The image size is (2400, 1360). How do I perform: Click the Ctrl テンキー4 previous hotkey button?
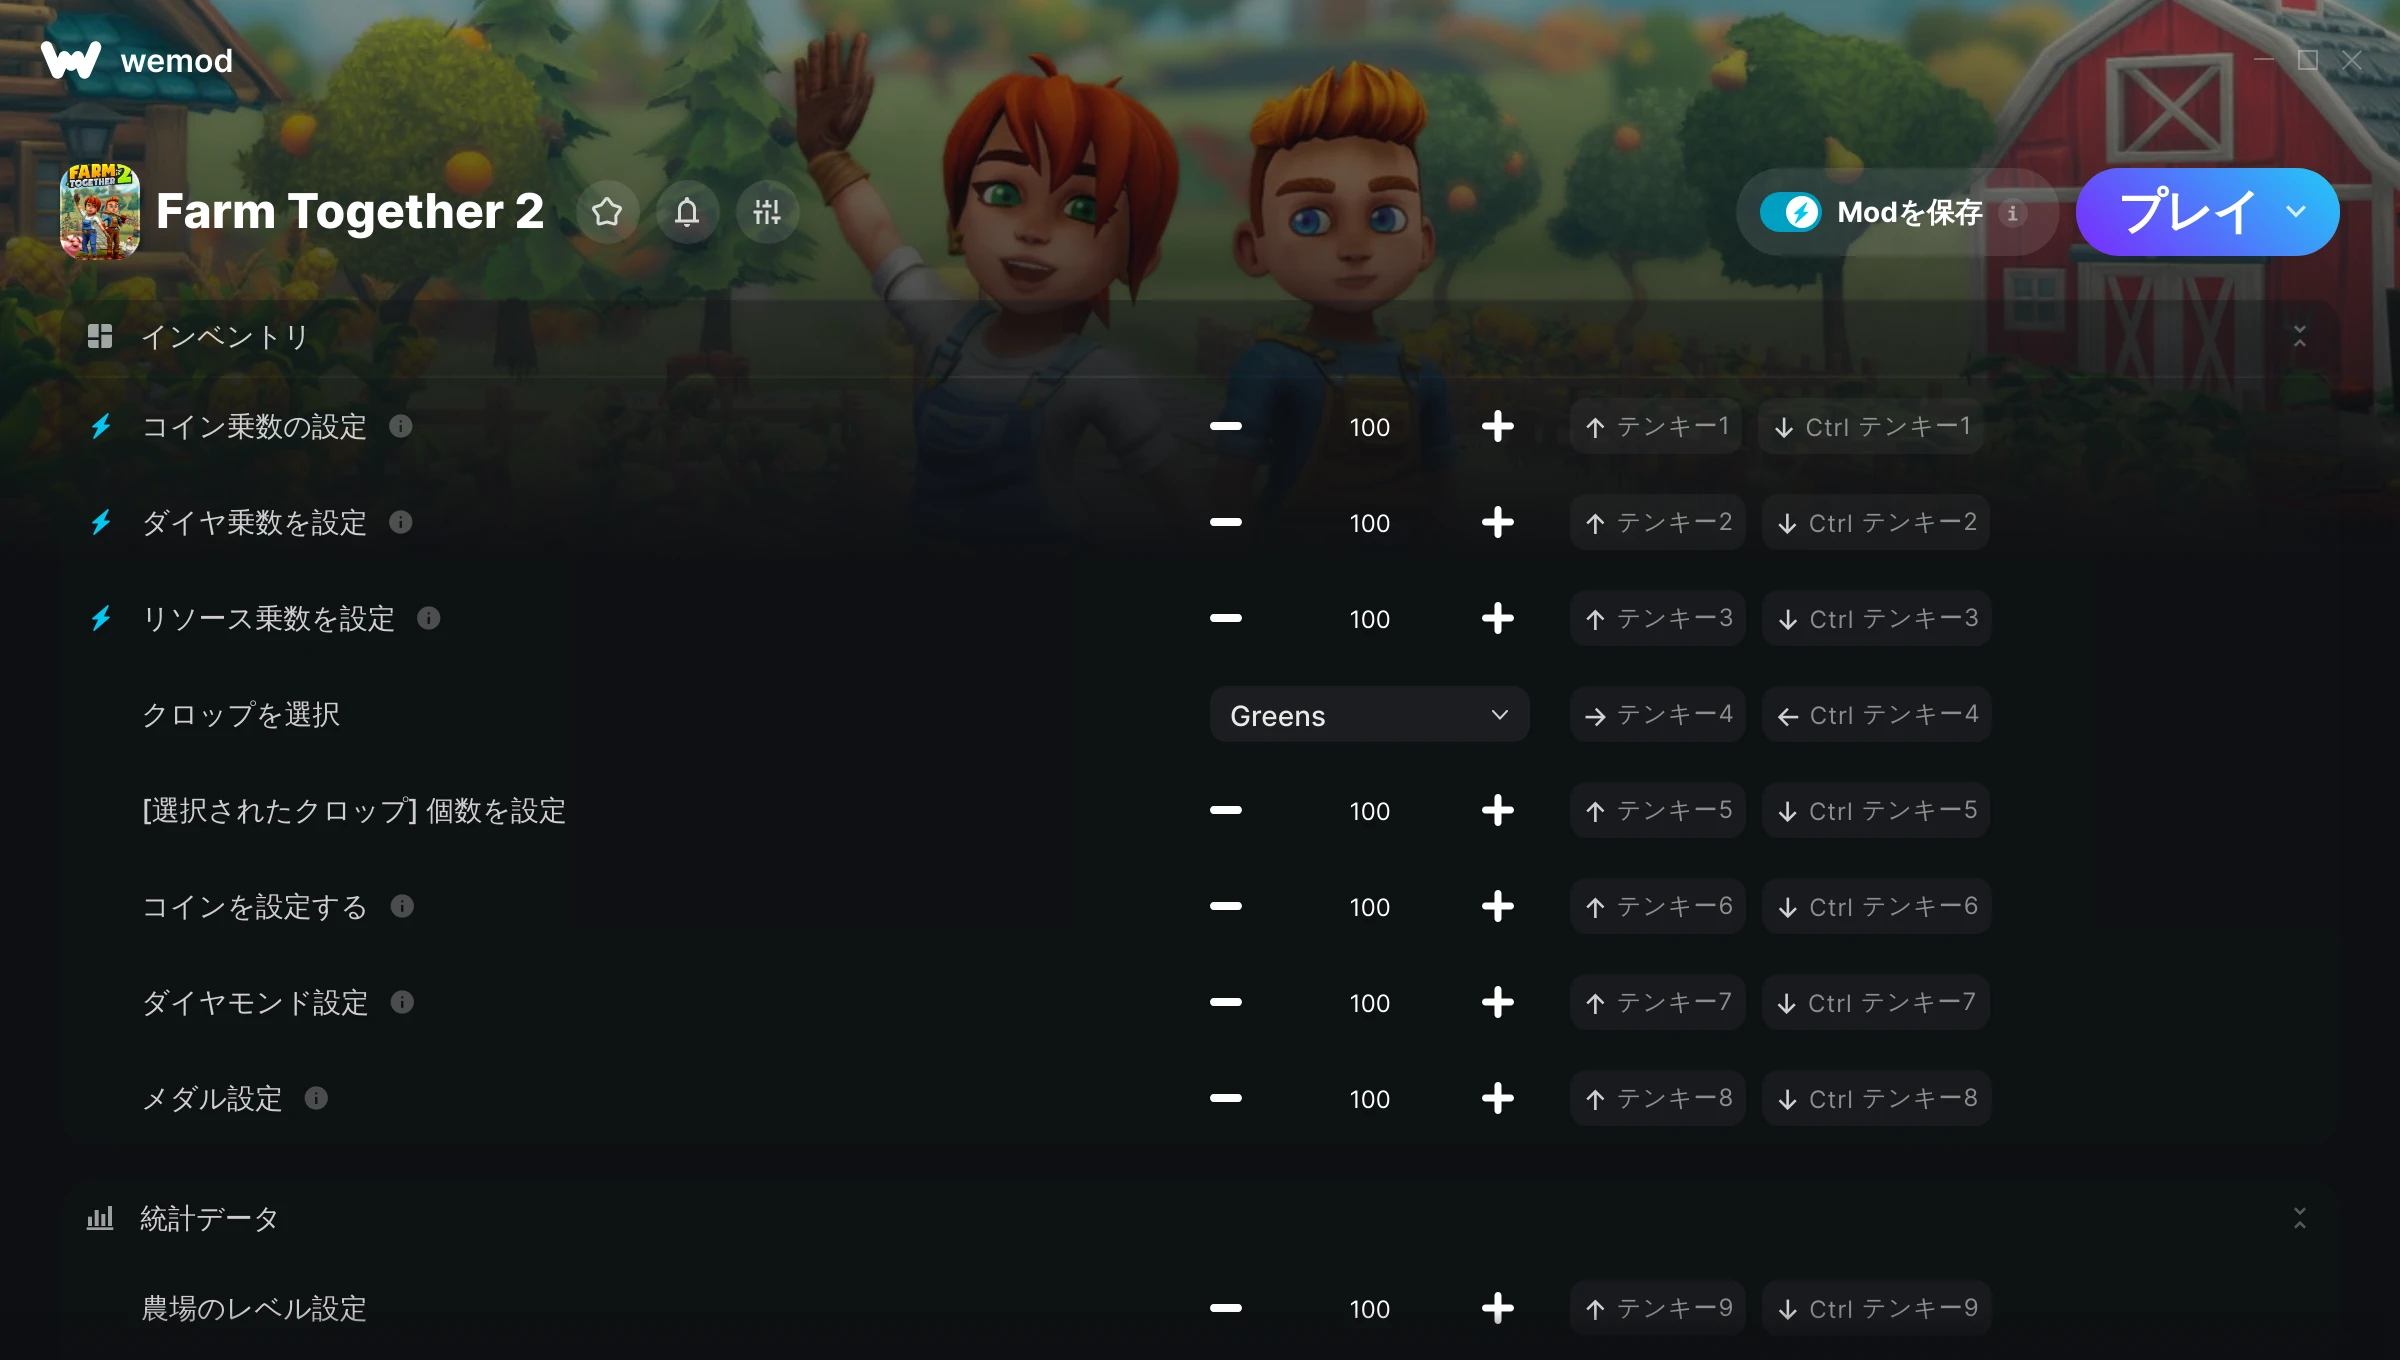pyautogui.click(x=1876, y=715)
